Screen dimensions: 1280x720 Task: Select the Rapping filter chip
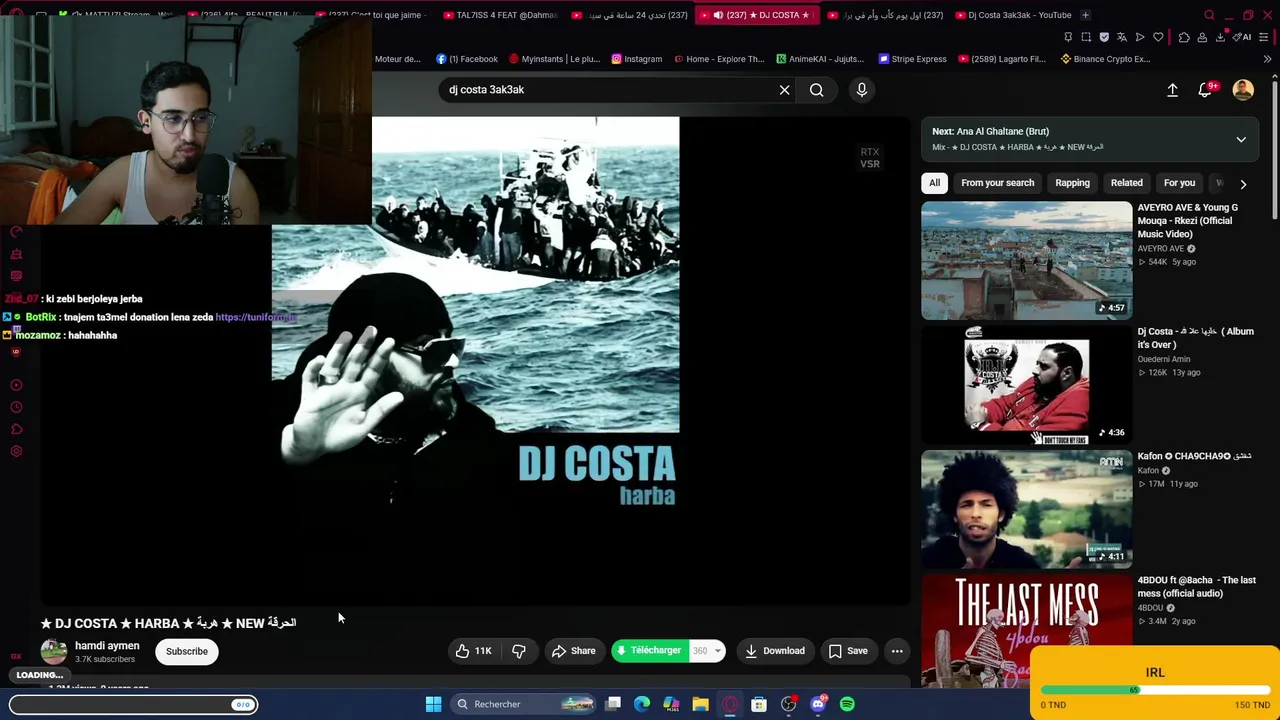point(1072,183)
